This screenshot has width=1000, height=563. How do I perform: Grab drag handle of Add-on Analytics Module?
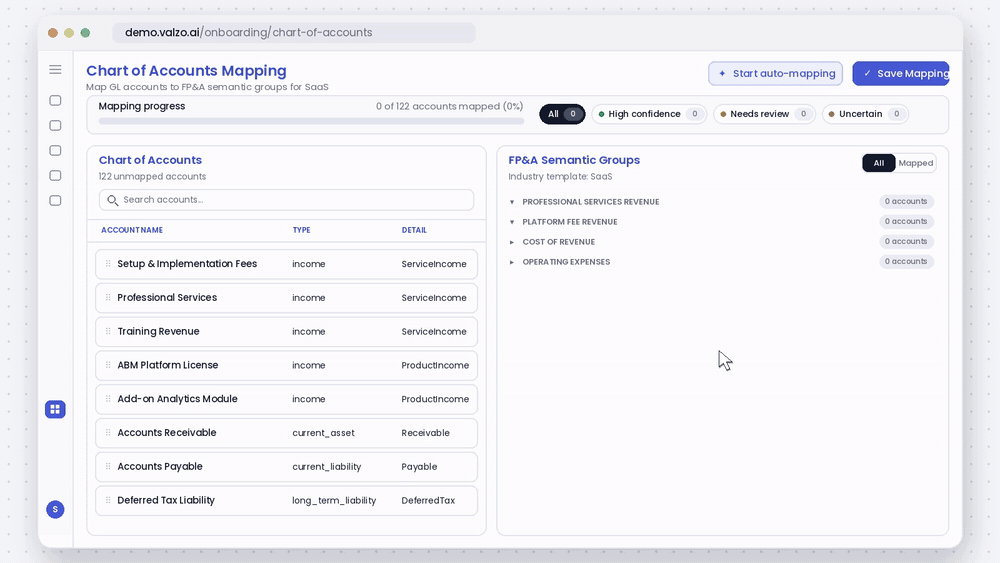[x=108, y=398]
